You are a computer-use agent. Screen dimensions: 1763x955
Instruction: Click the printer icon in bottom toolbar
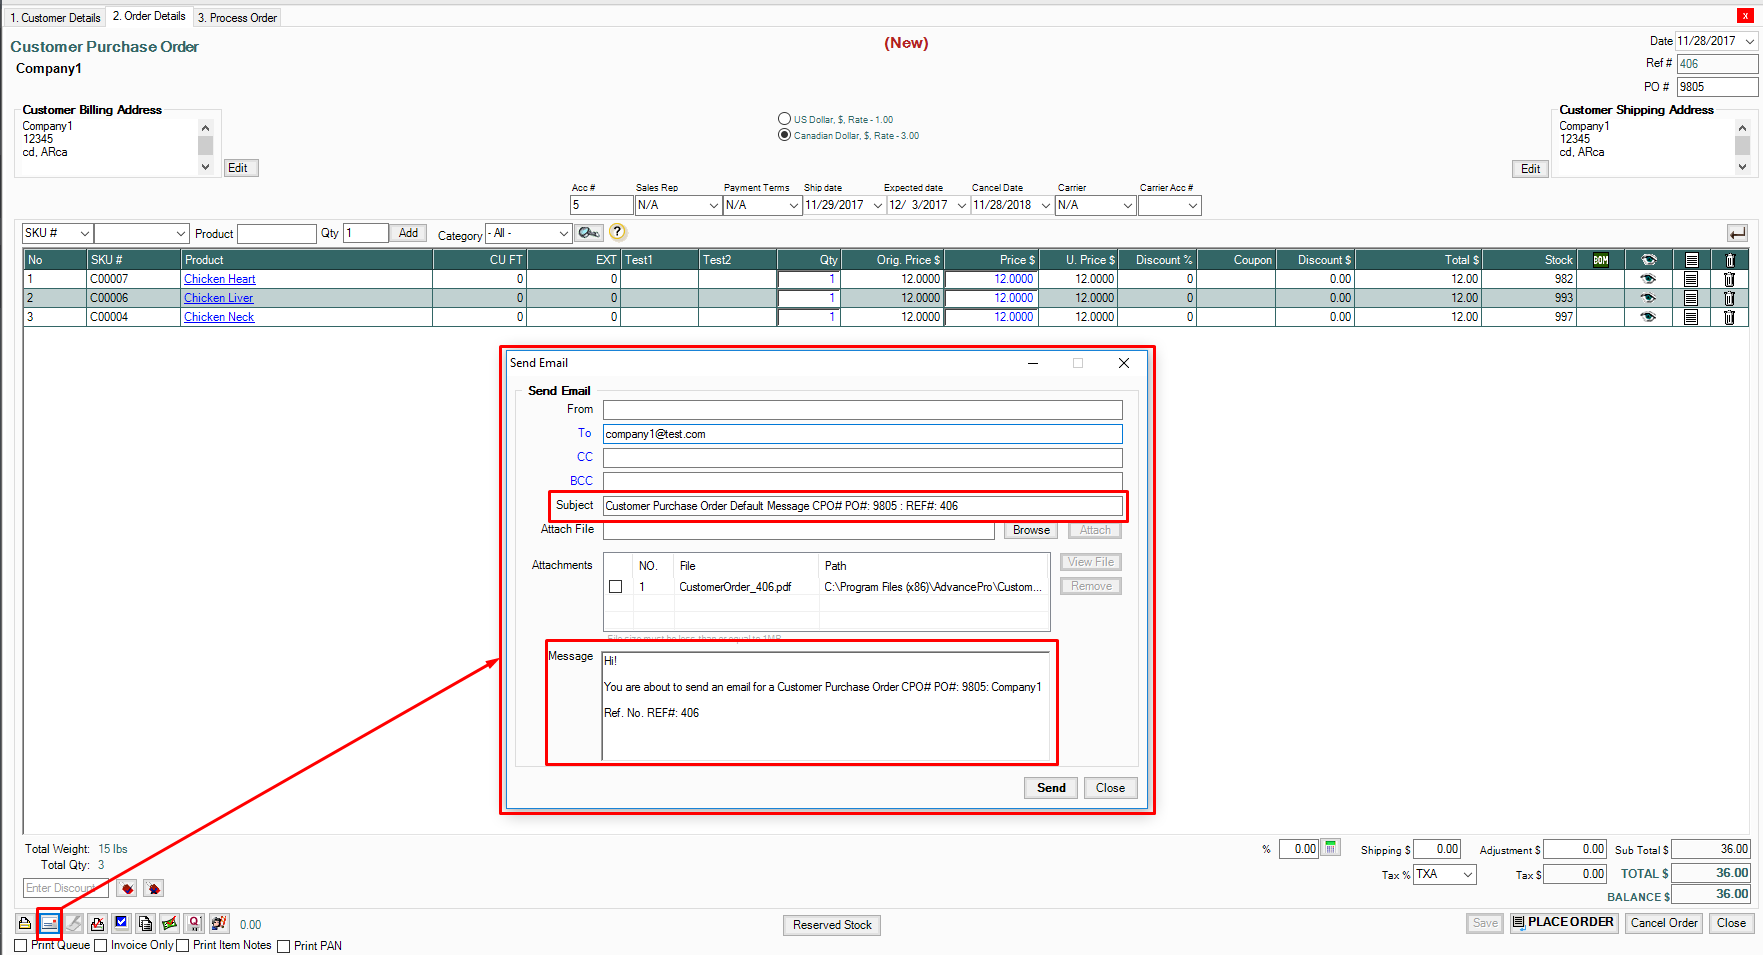(25, 923)
